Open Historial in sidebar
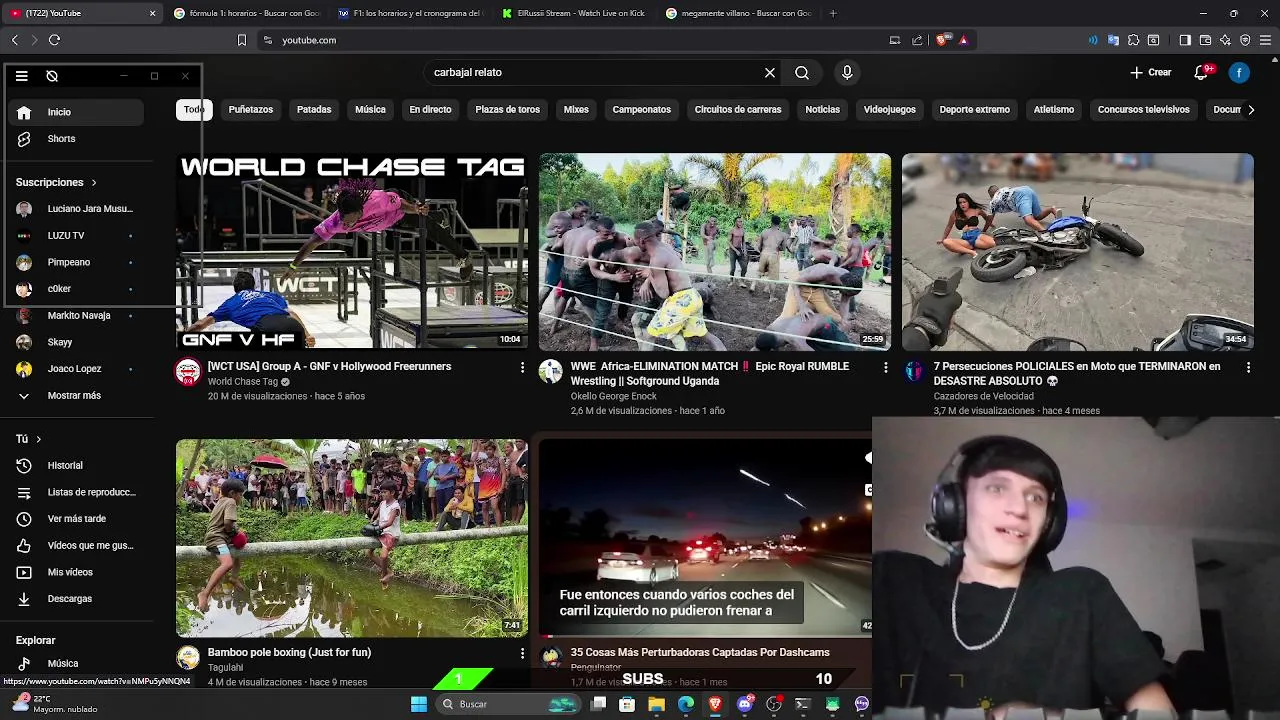This screenshot has width=1280, height=720. click(76, 465)
